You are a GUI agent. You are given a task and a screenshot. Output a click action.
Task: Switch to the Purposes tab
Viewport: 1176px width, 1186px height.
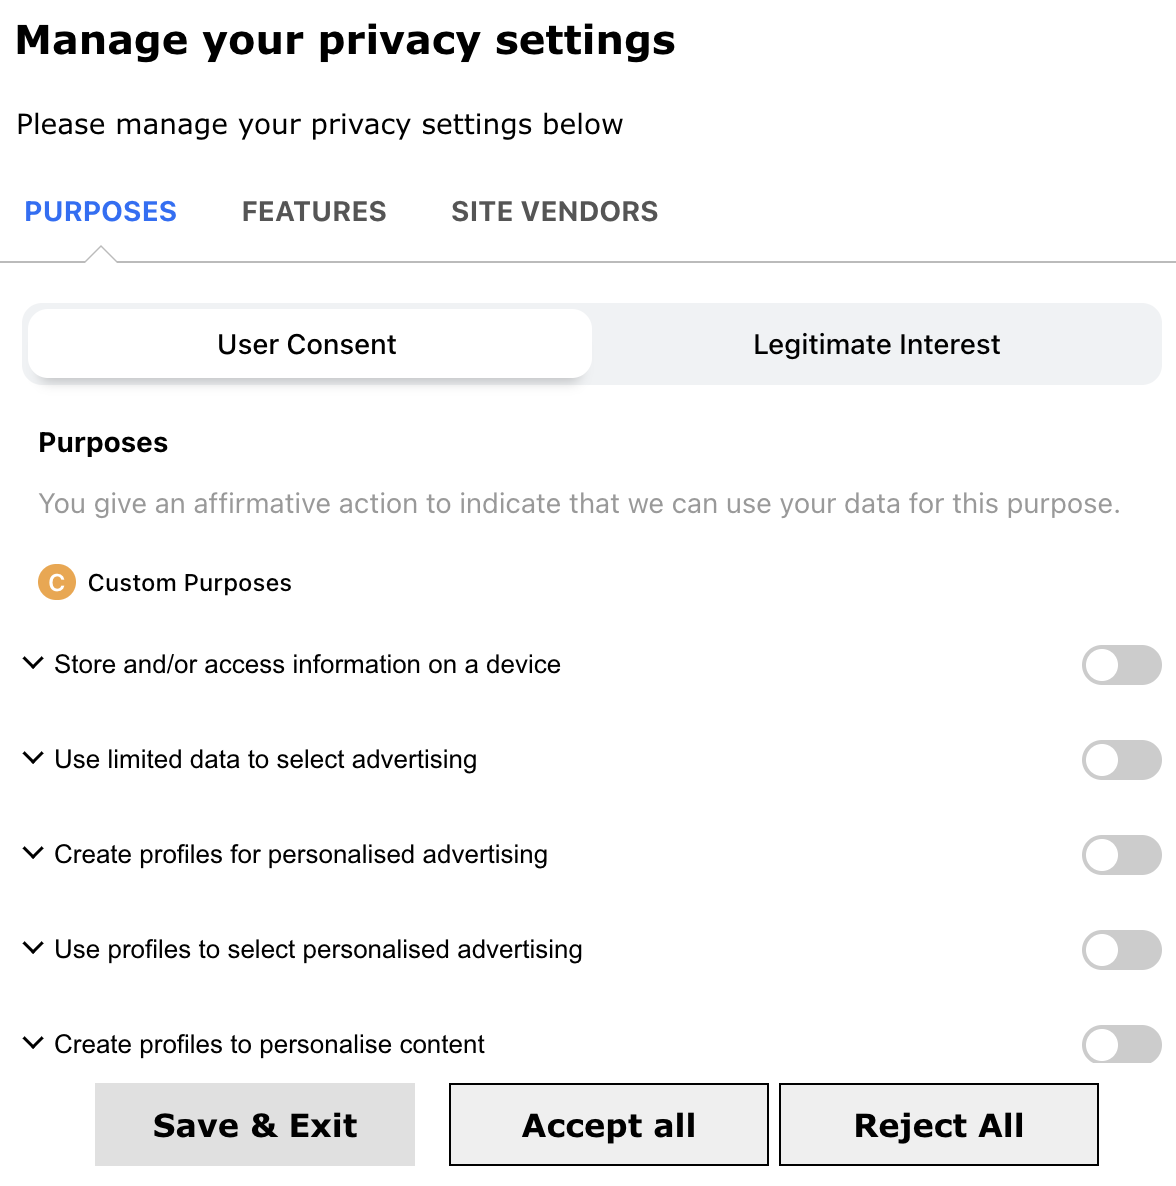(100, 212)
